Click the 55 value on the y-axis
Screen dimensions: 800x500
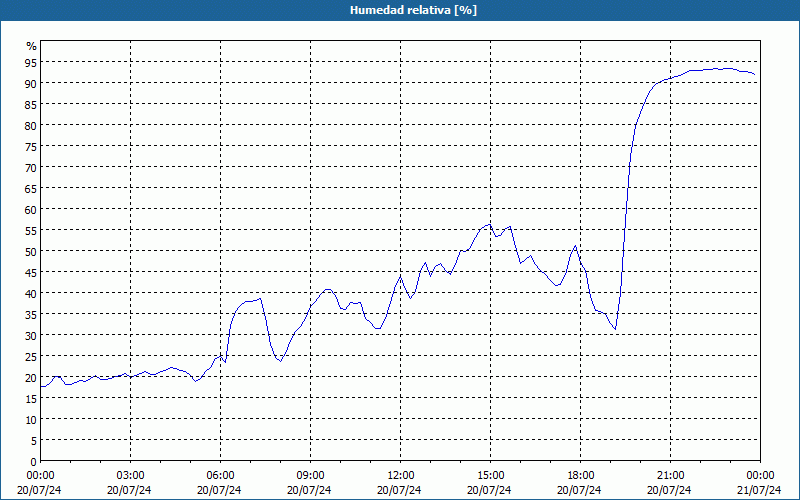pos(31,230)
